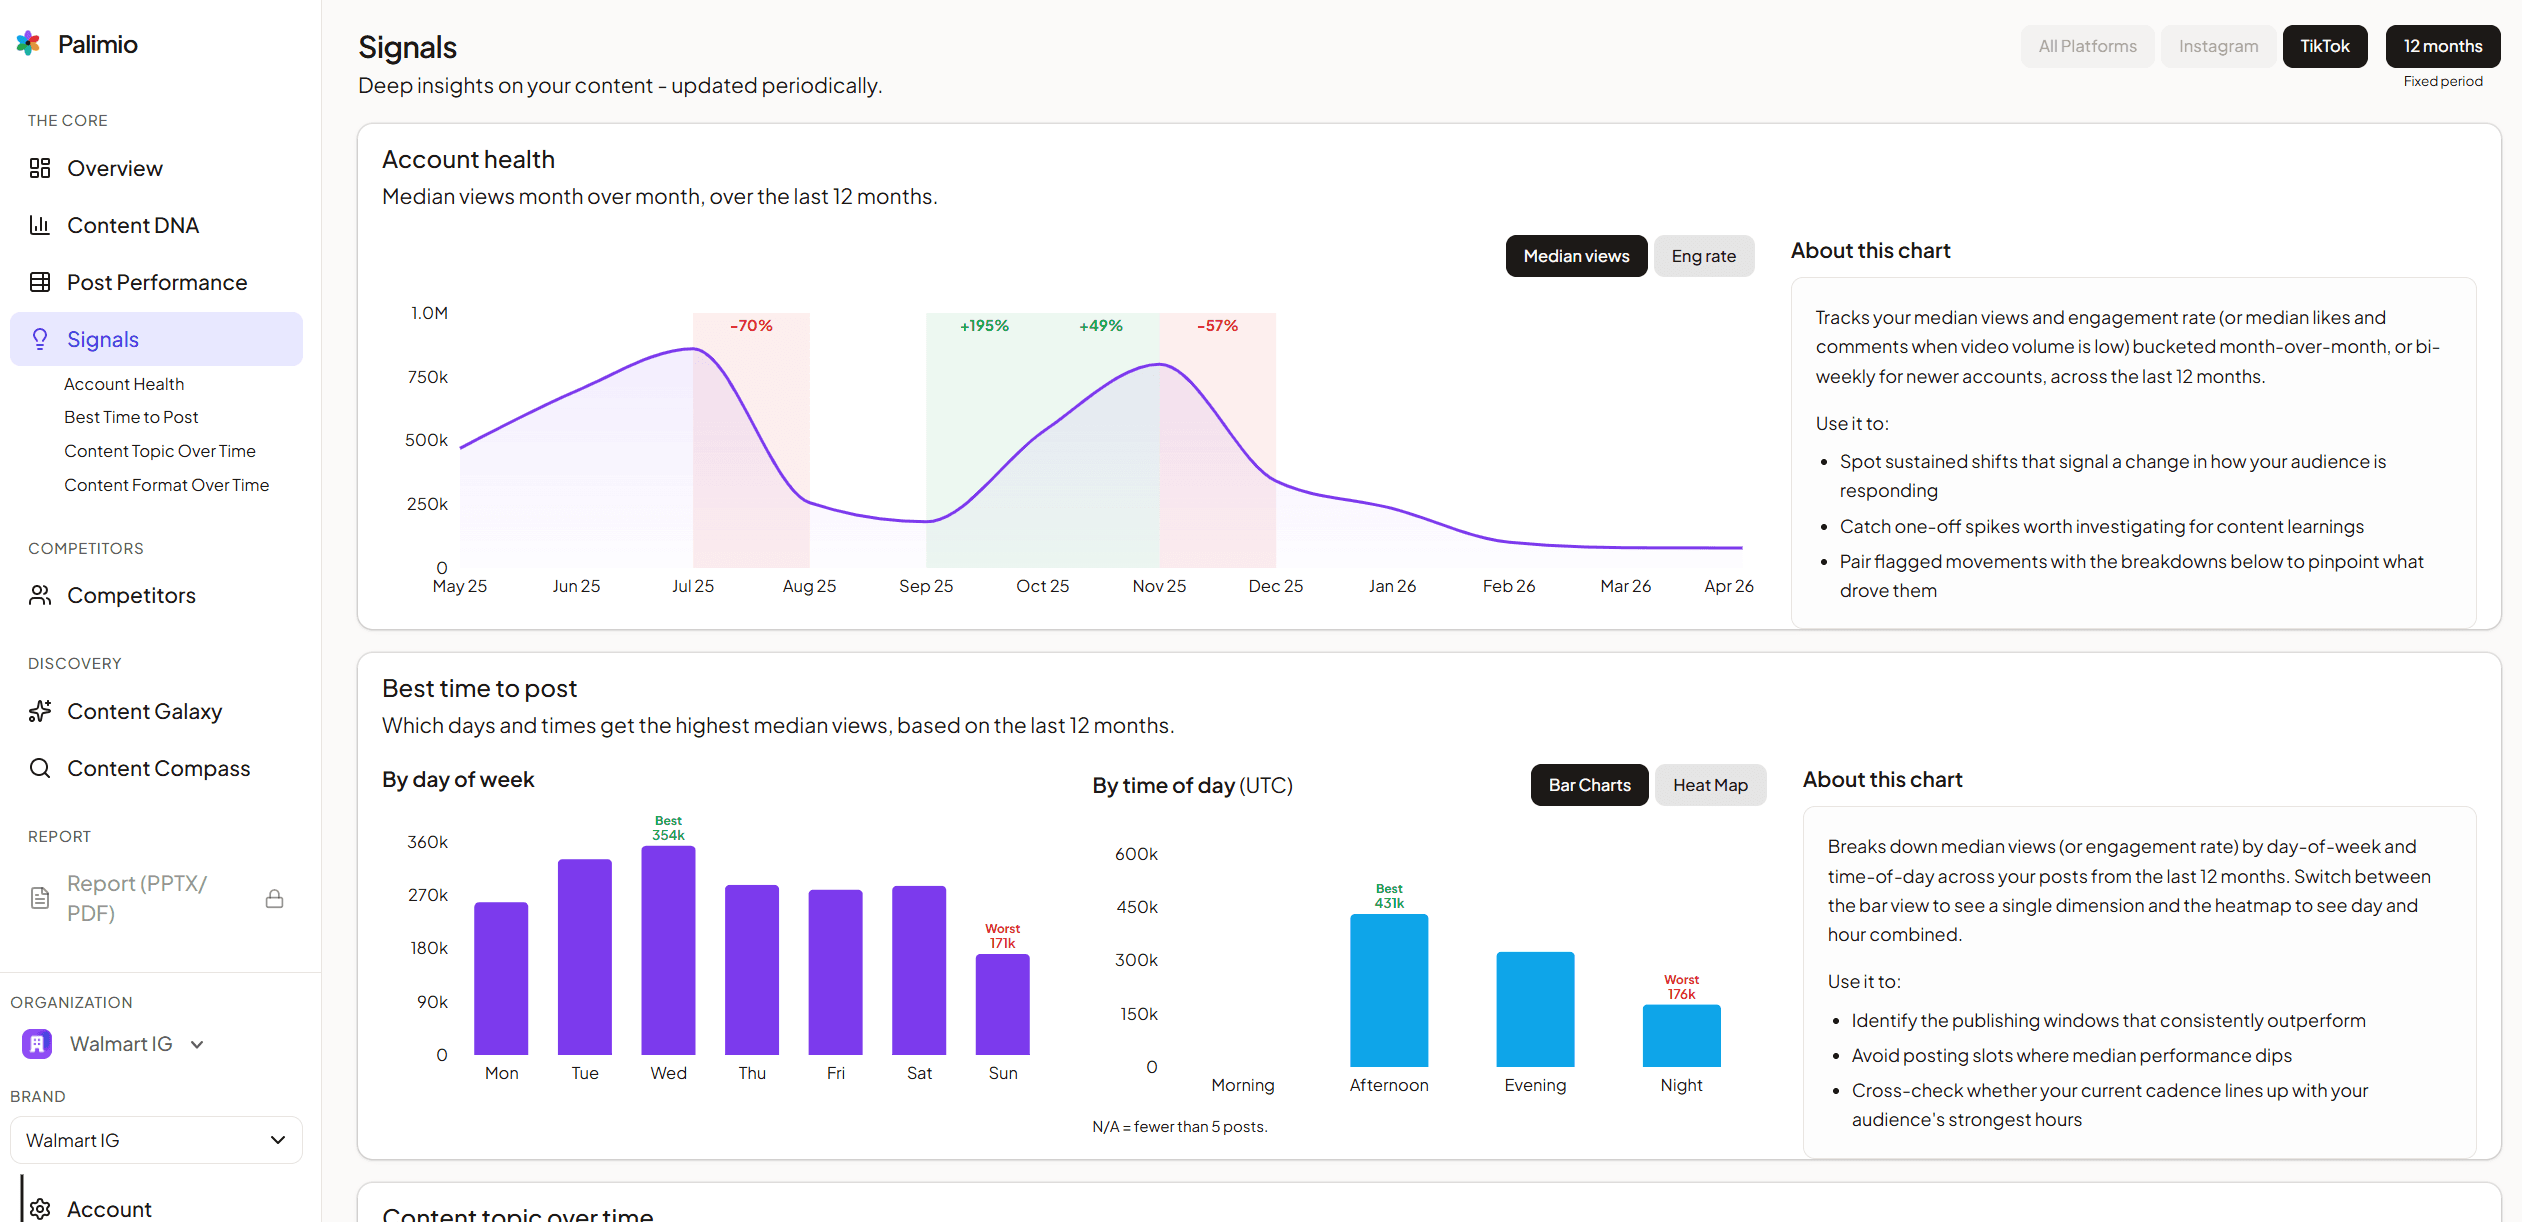2522x1222 pixels.
Task: Click the Post Performance table icon
Action: coord(40,282)
